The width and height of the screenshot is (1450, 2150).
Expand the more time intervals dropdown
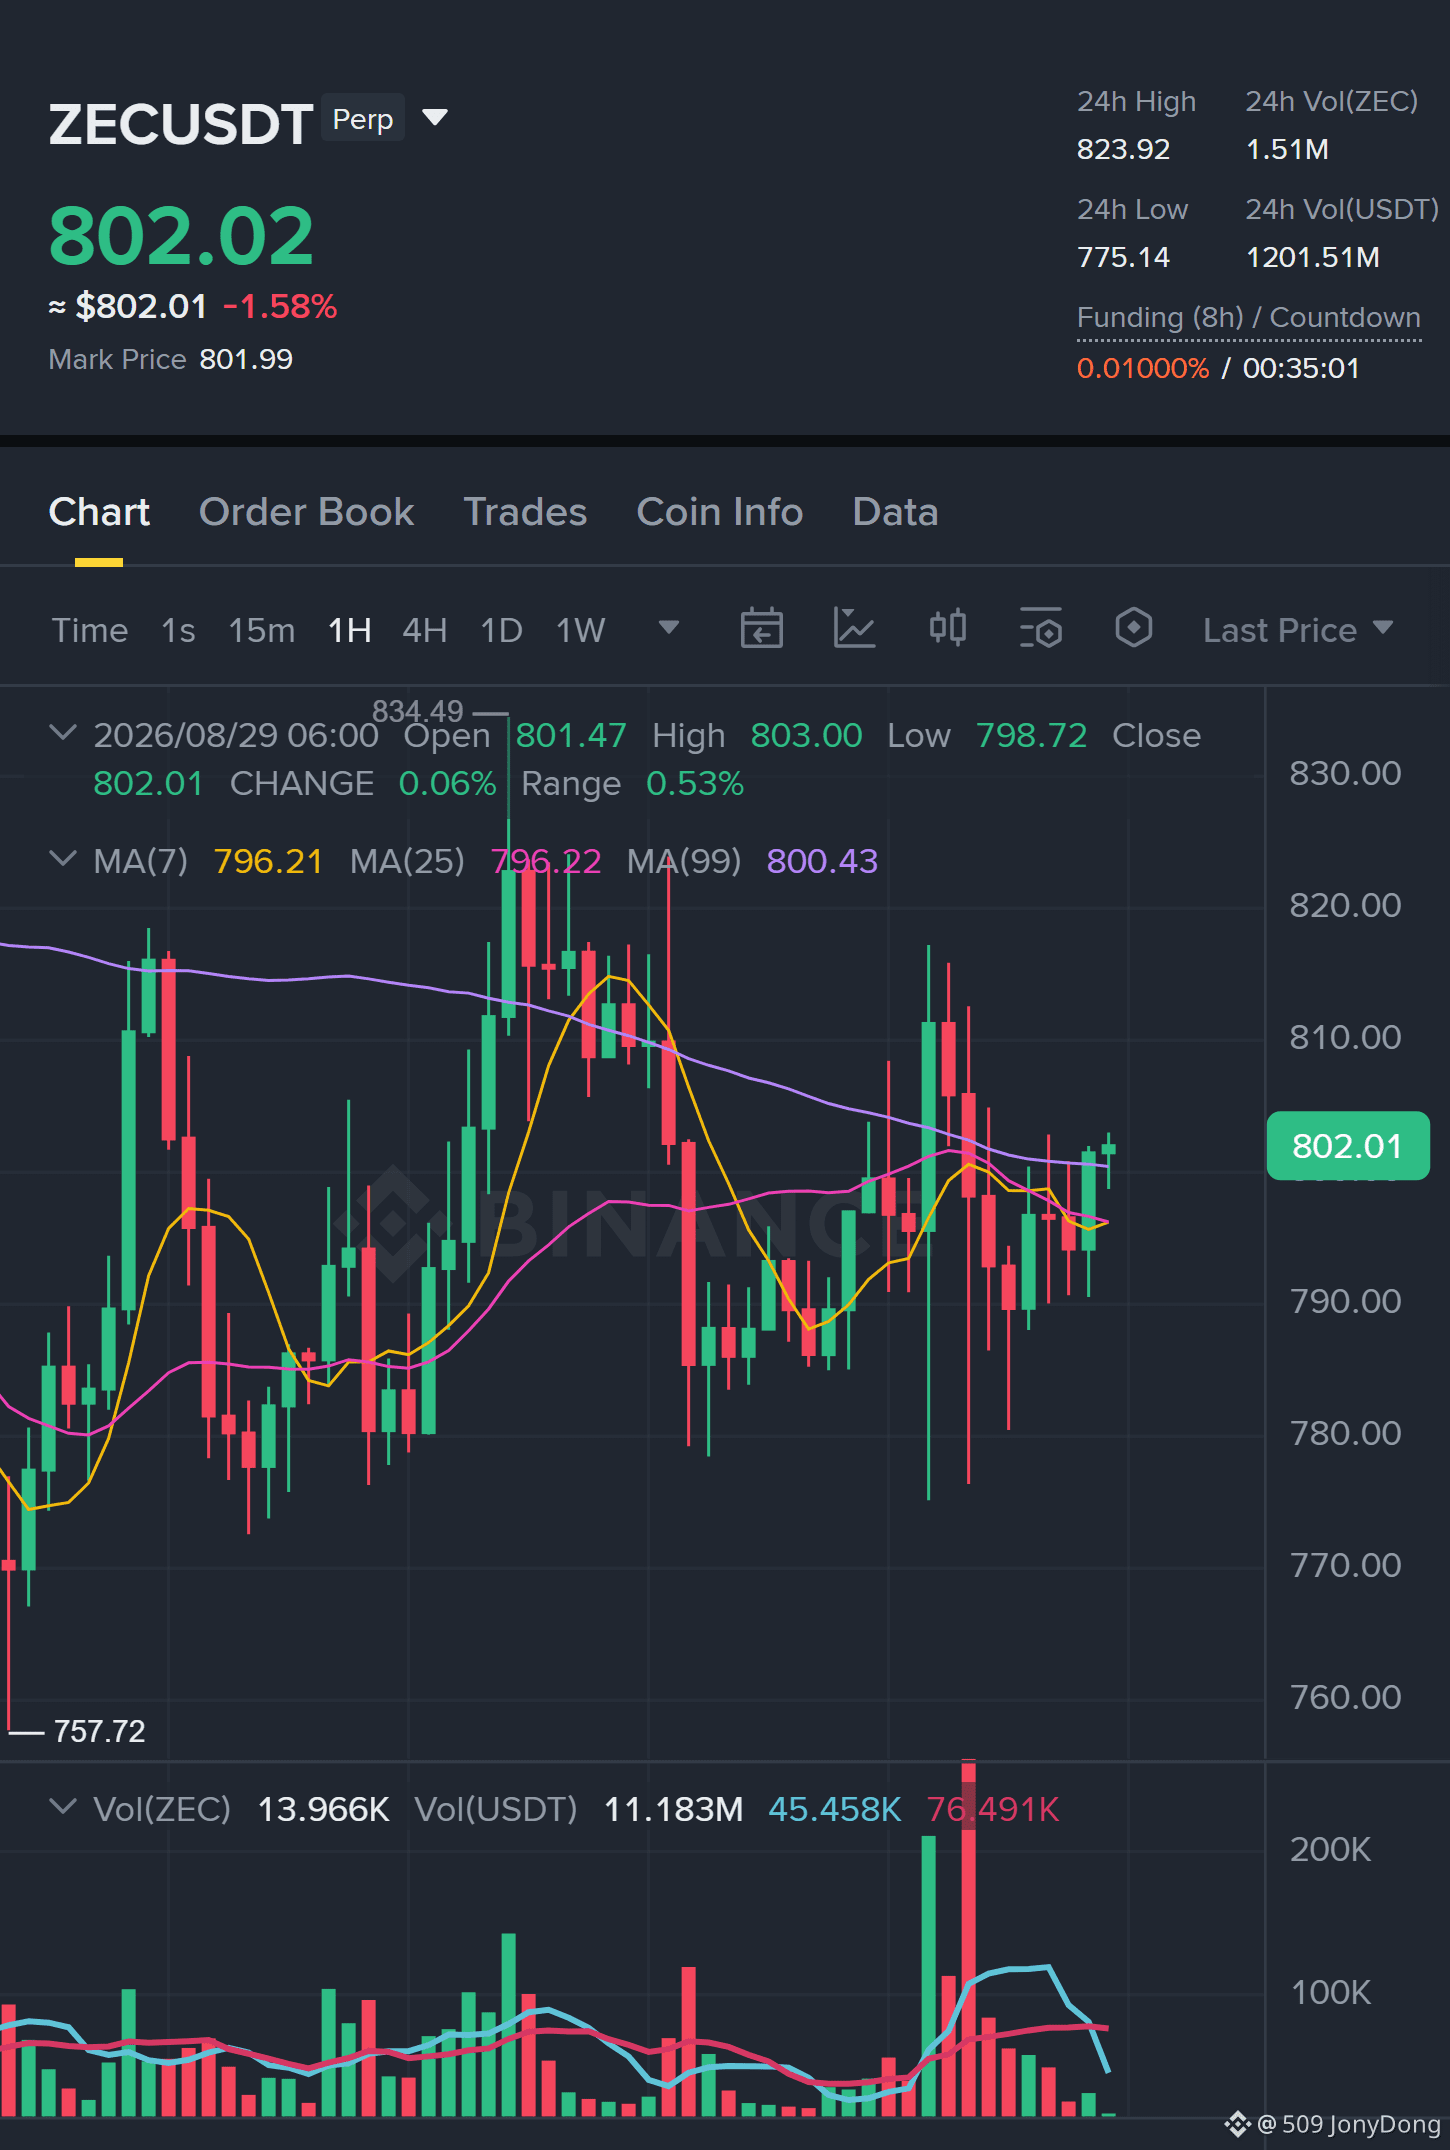click(x=669, y=628)
